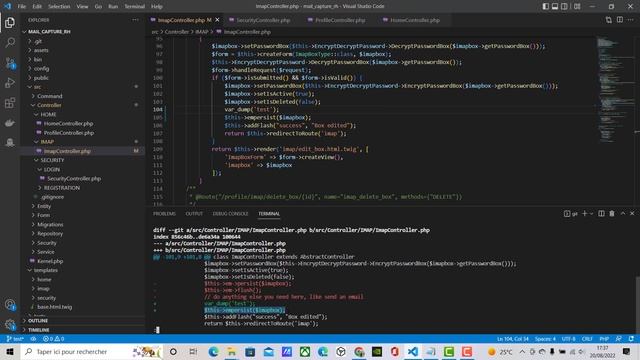Open errors and warnings count in status bar

53,339
